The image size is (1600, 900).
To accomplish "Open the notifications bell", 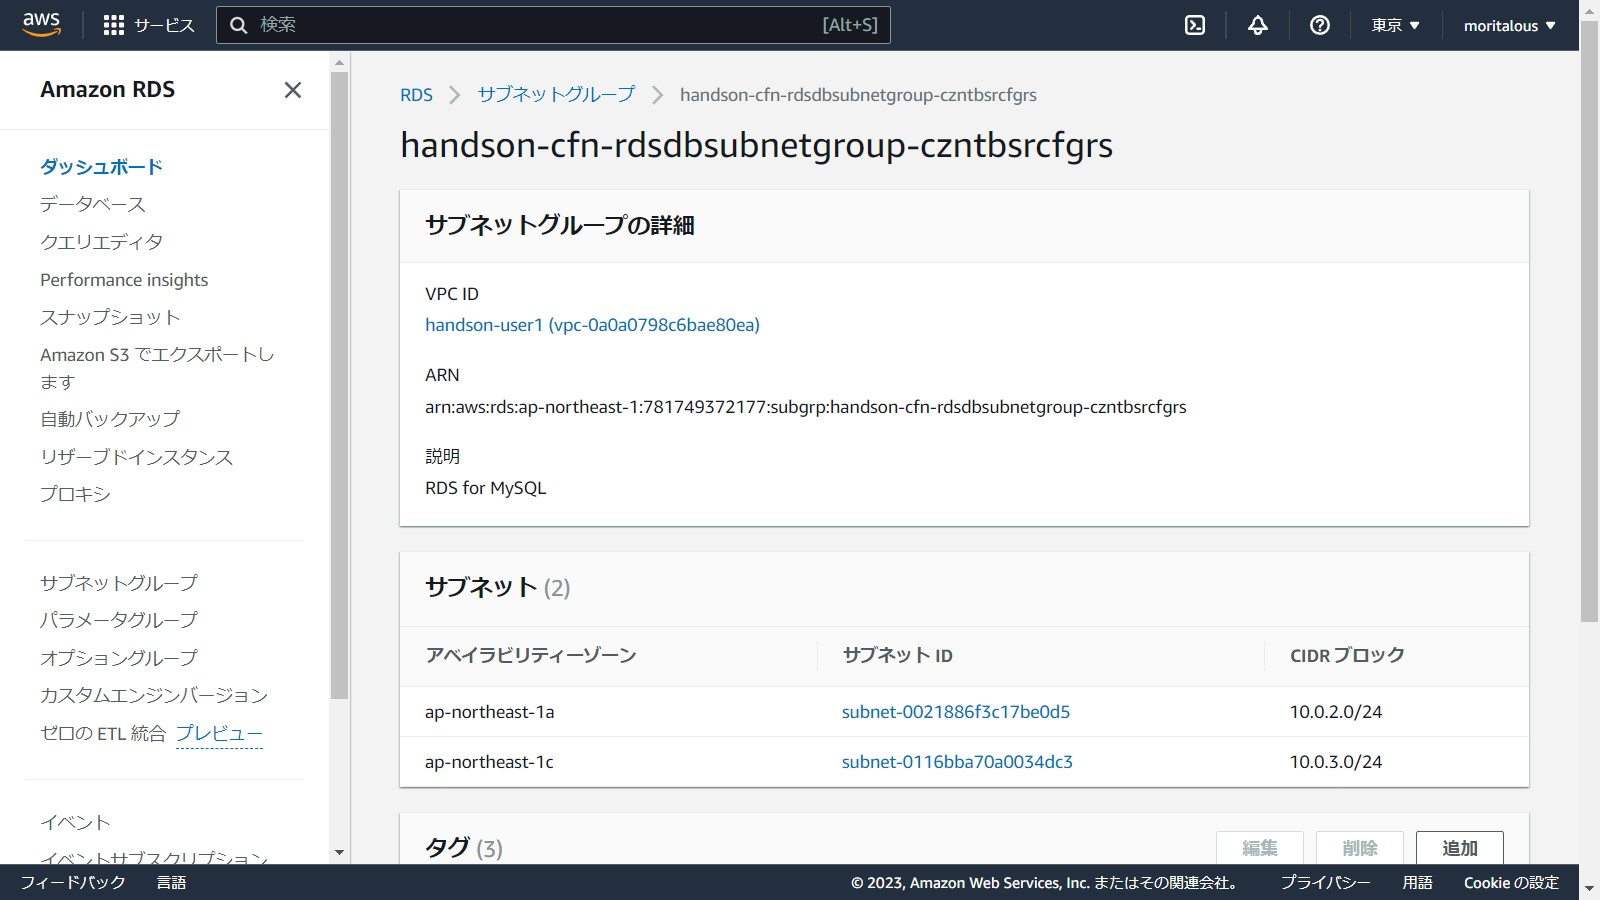I will [1258, 25].
